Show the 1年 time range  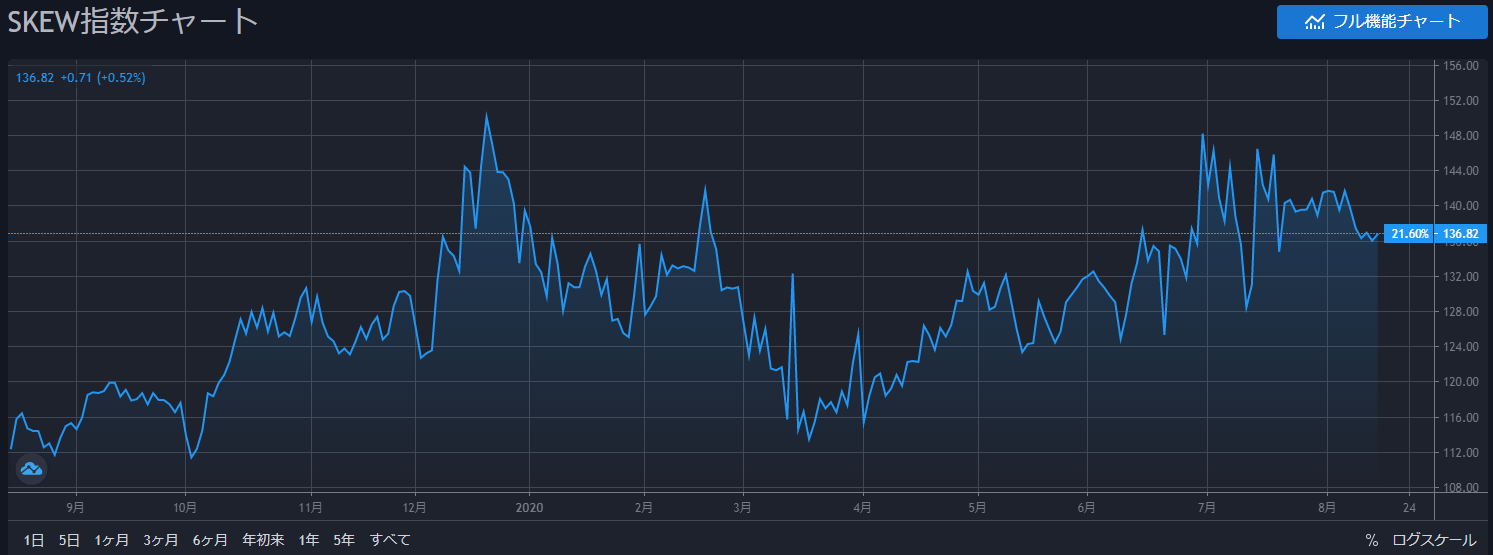309,540
